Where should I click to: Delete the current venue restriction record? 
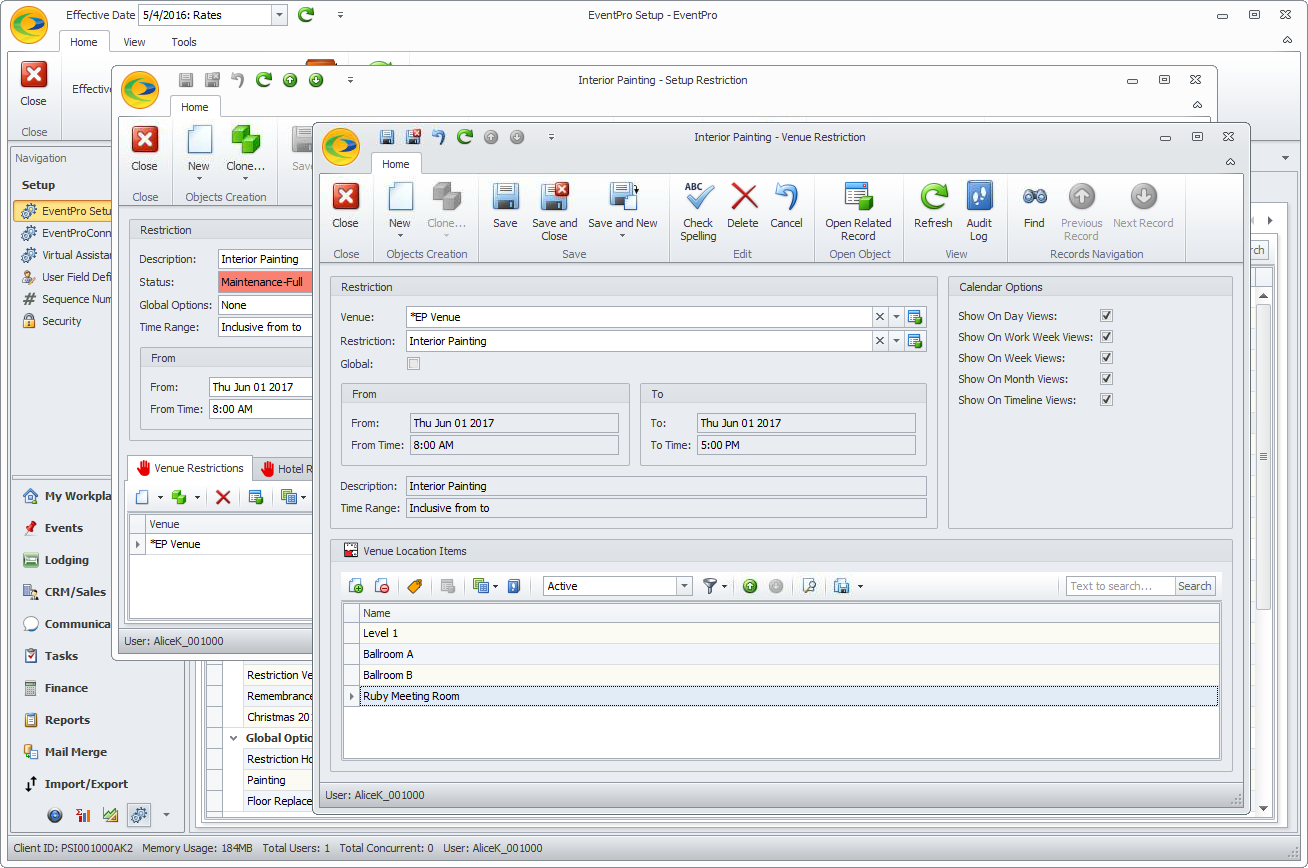pyautogui.click(x=743, y=206)
